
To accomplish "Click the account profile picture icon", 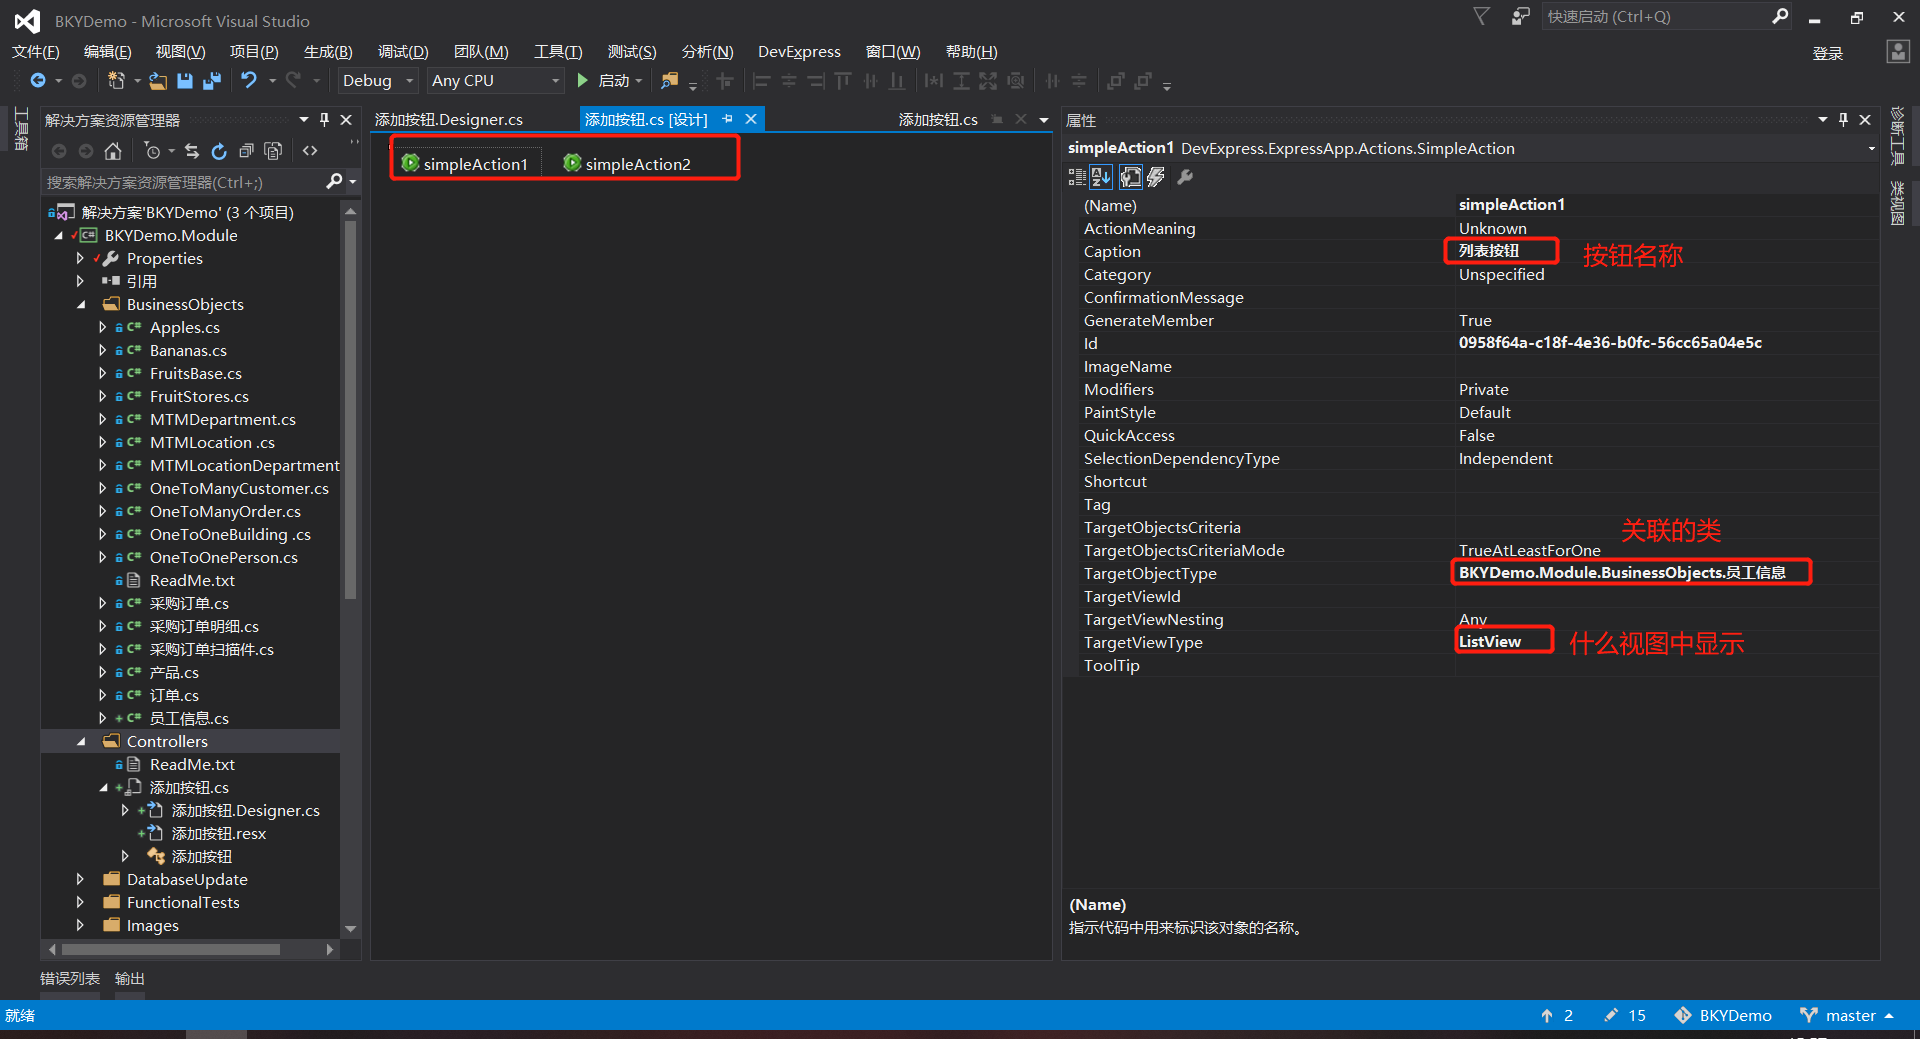I will 1897,52.
